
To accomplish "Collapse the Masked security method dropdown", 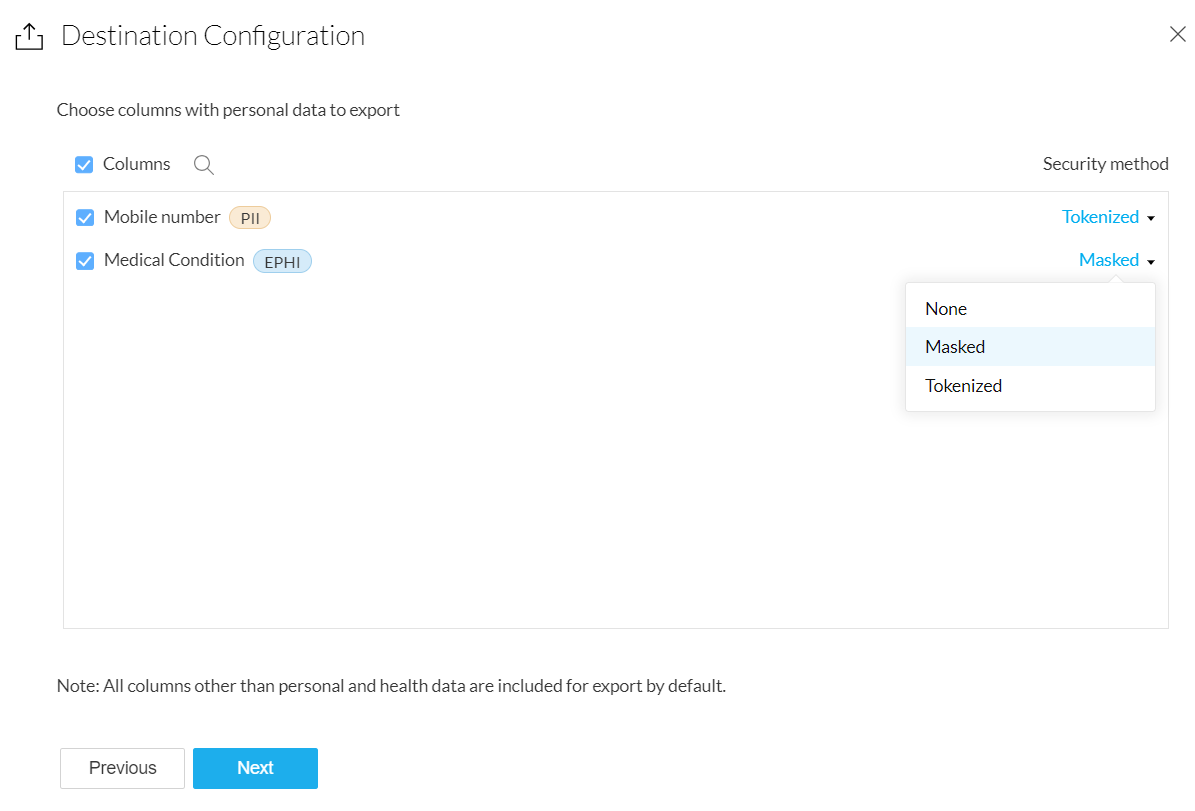I will (1109, 260).
